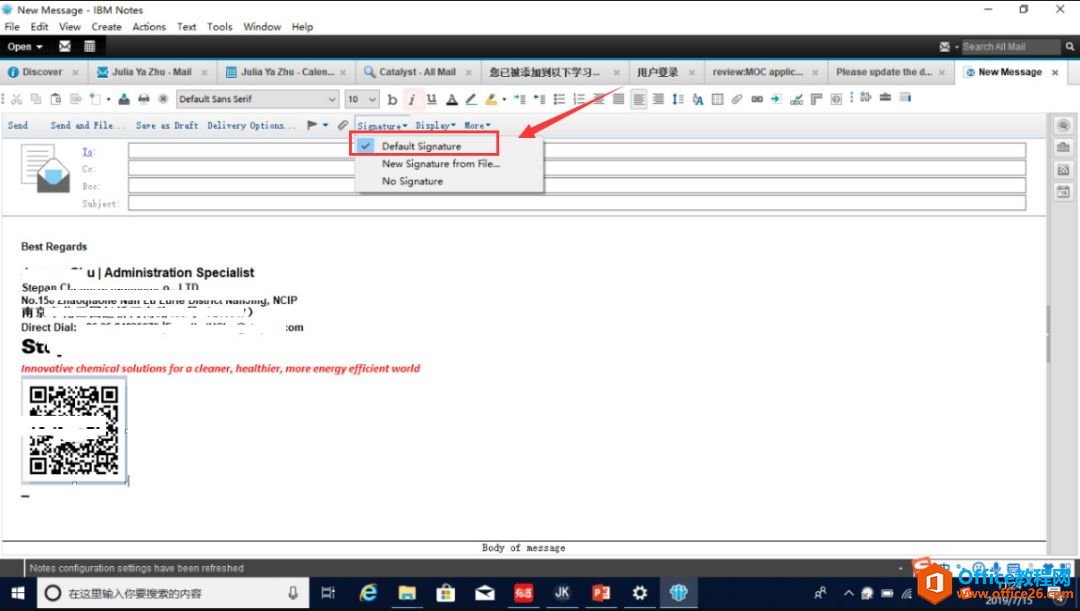Click the Subject input field

[x=576, y=203]
